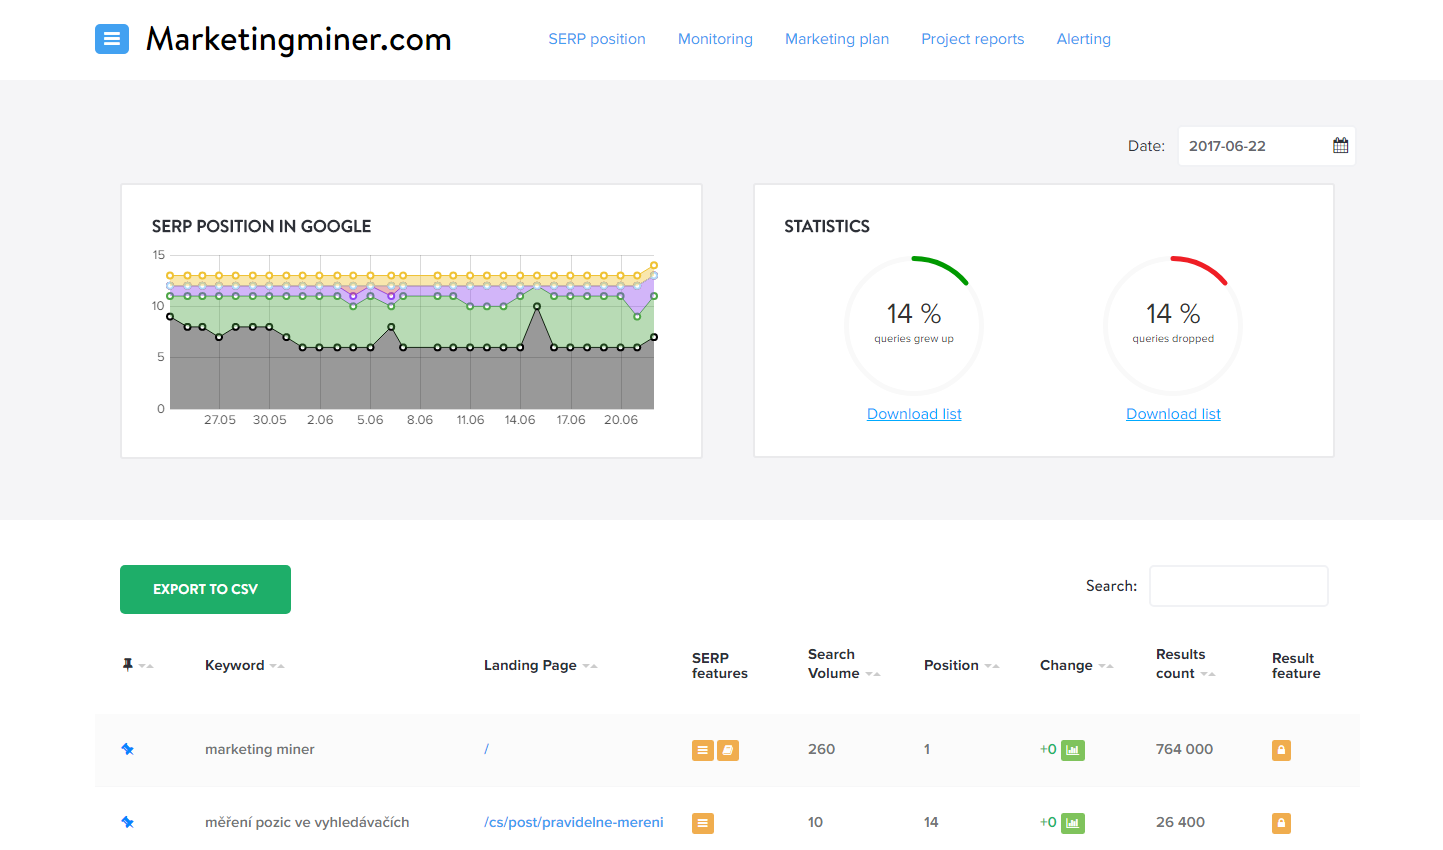Download list of queries that grew up

(914, 414)
